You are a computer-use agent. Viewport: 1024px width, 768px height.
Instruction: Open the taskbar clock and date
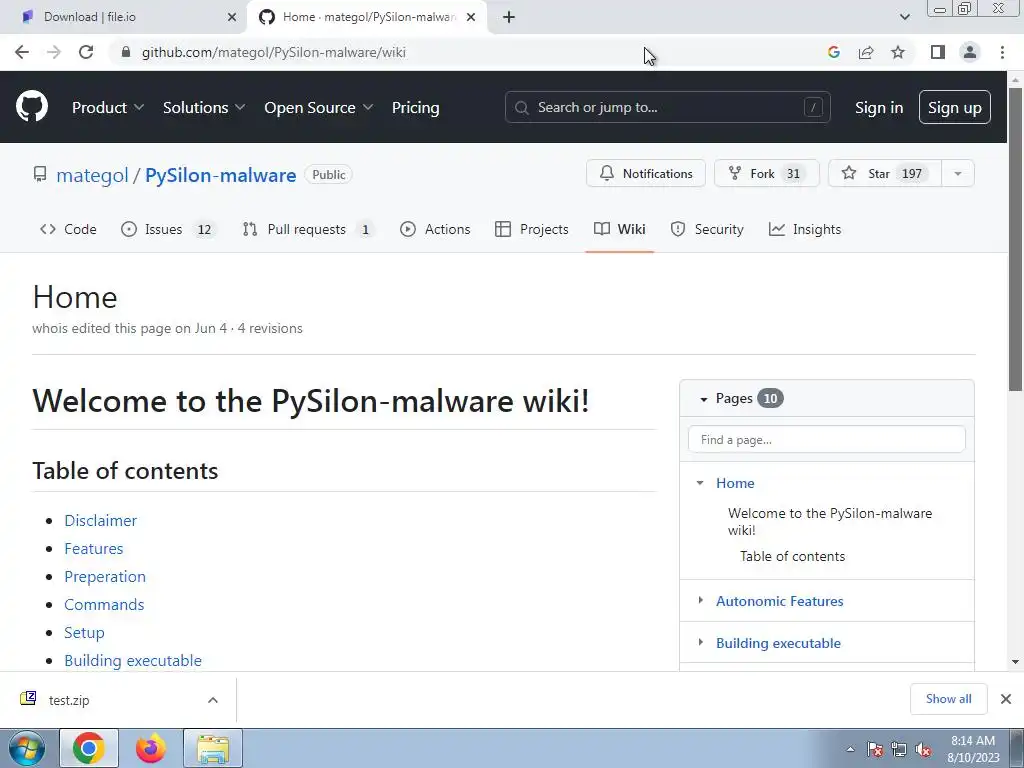click(973, 749)
